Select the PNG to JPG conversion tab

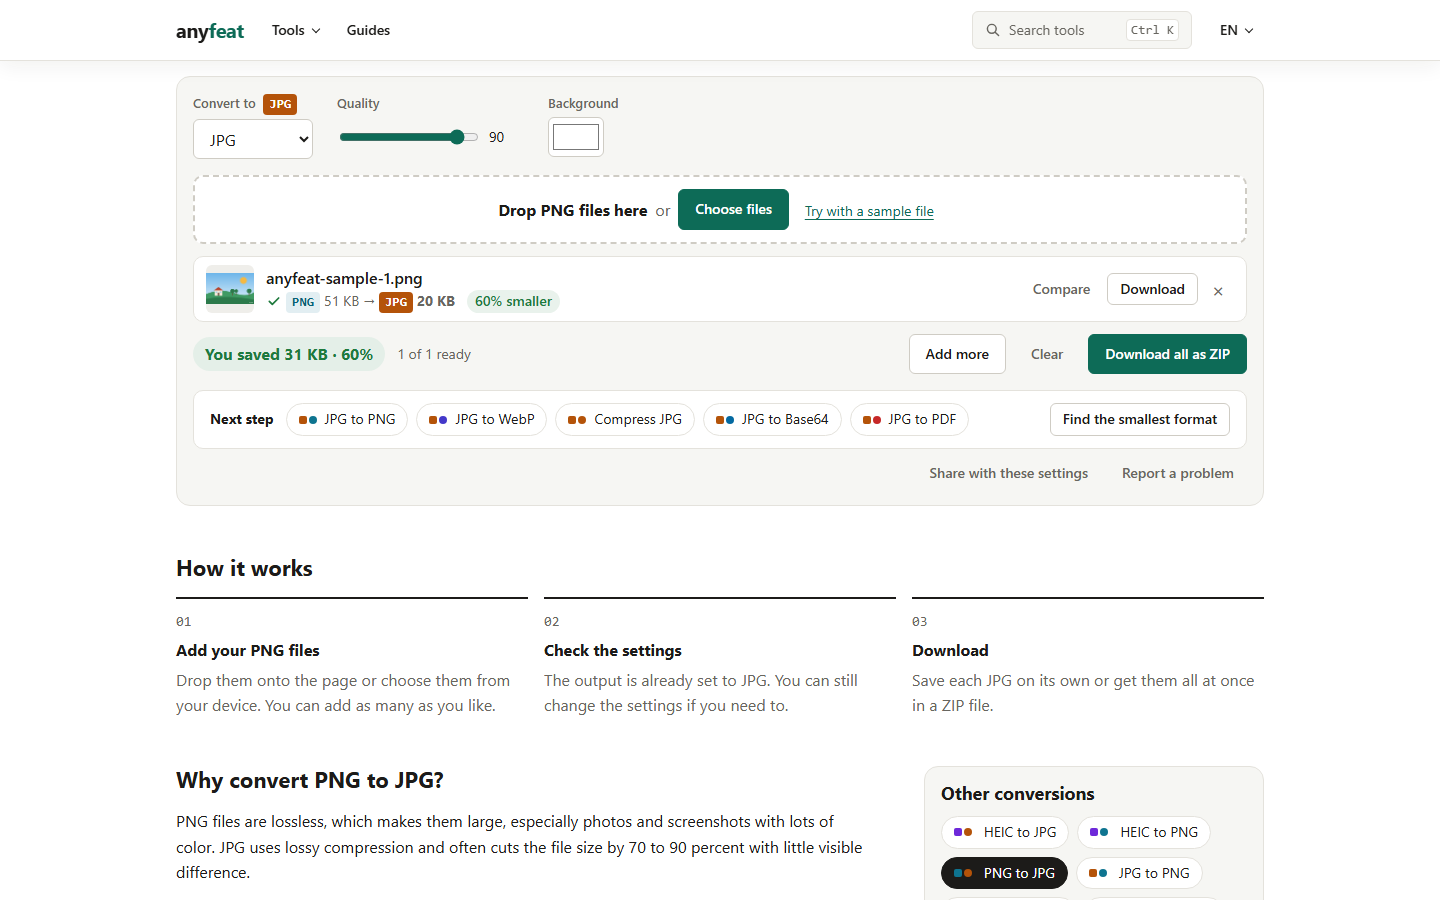tap(1004, 873)
